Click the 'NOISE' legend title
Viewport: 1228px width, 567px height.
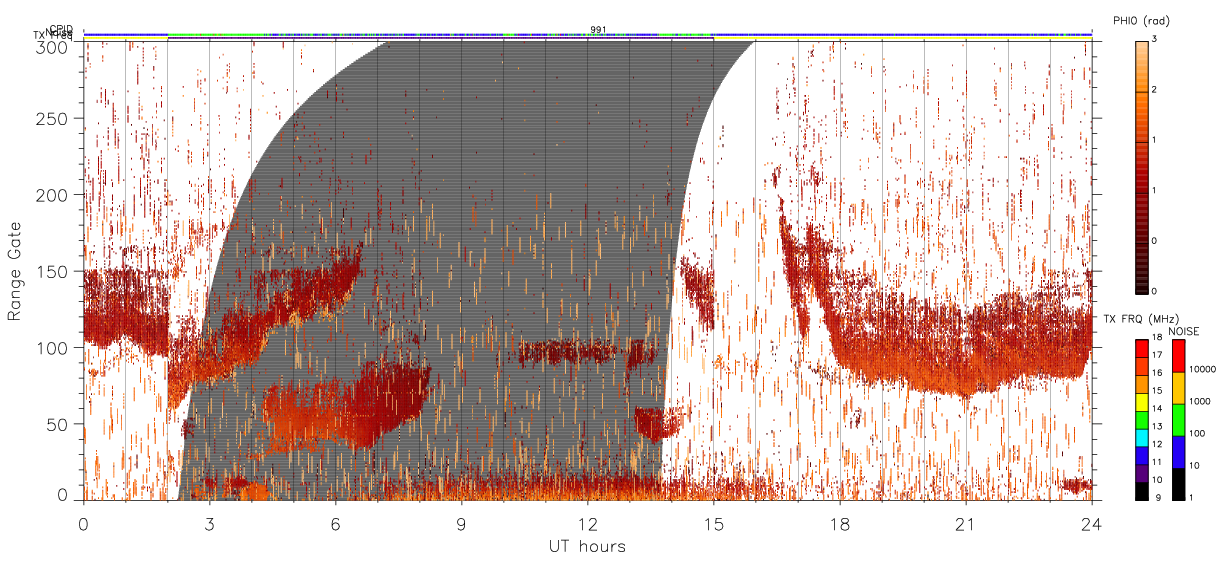1184,331
